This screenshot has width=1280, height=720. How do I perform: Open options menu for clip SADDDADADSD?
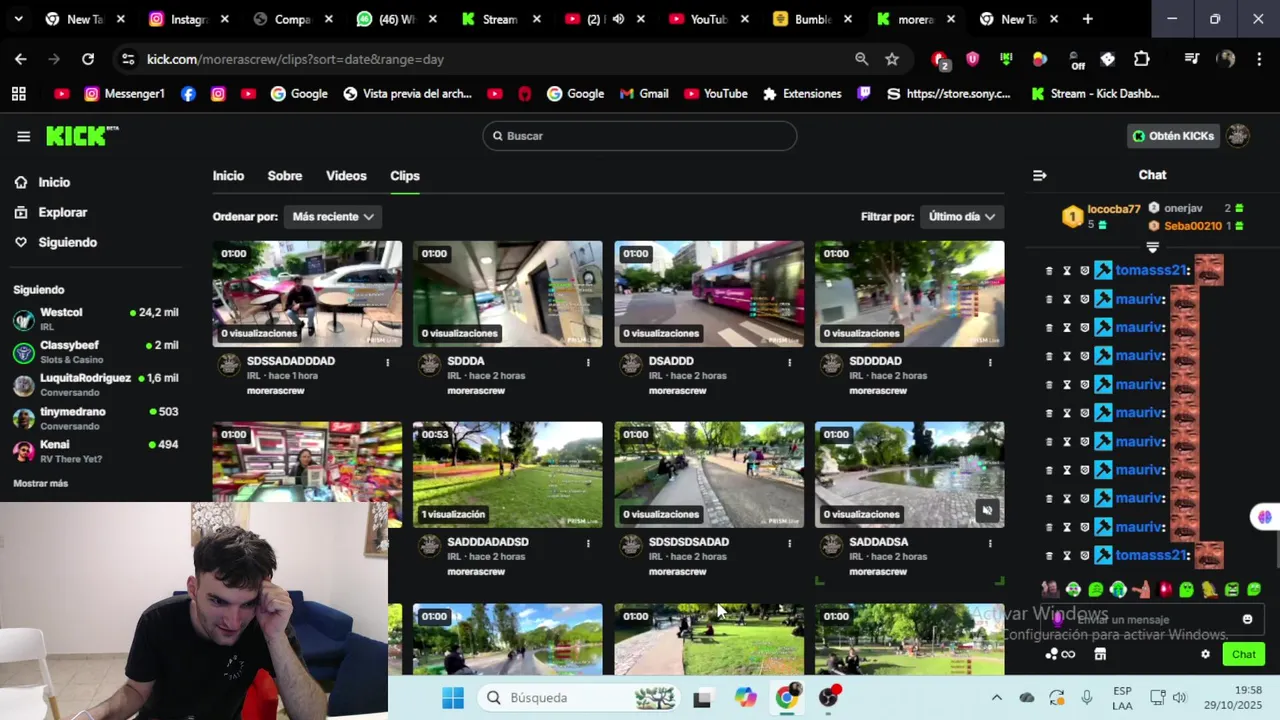tap(588, 543)
